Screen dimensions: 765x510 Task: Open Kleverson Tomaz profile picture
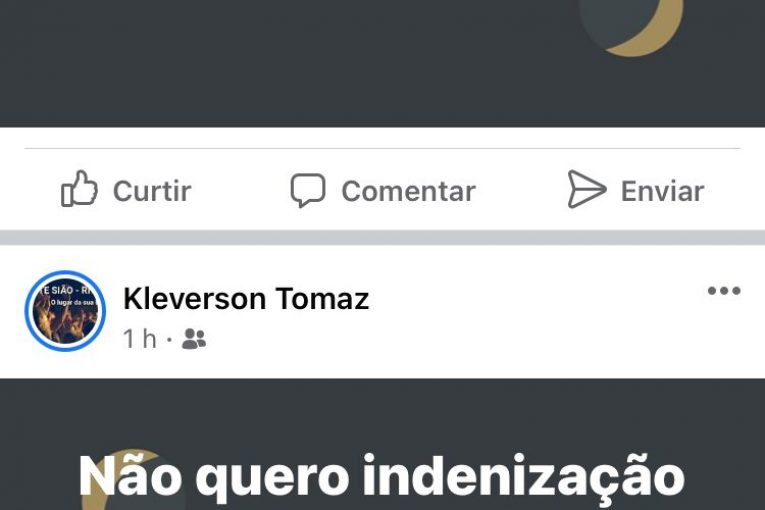point(65,311)
